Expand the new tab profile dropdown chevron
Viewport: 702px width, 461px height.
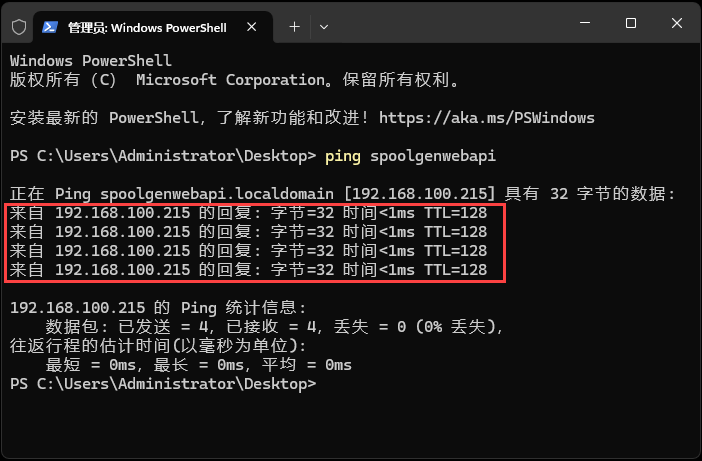coord(328,25)
